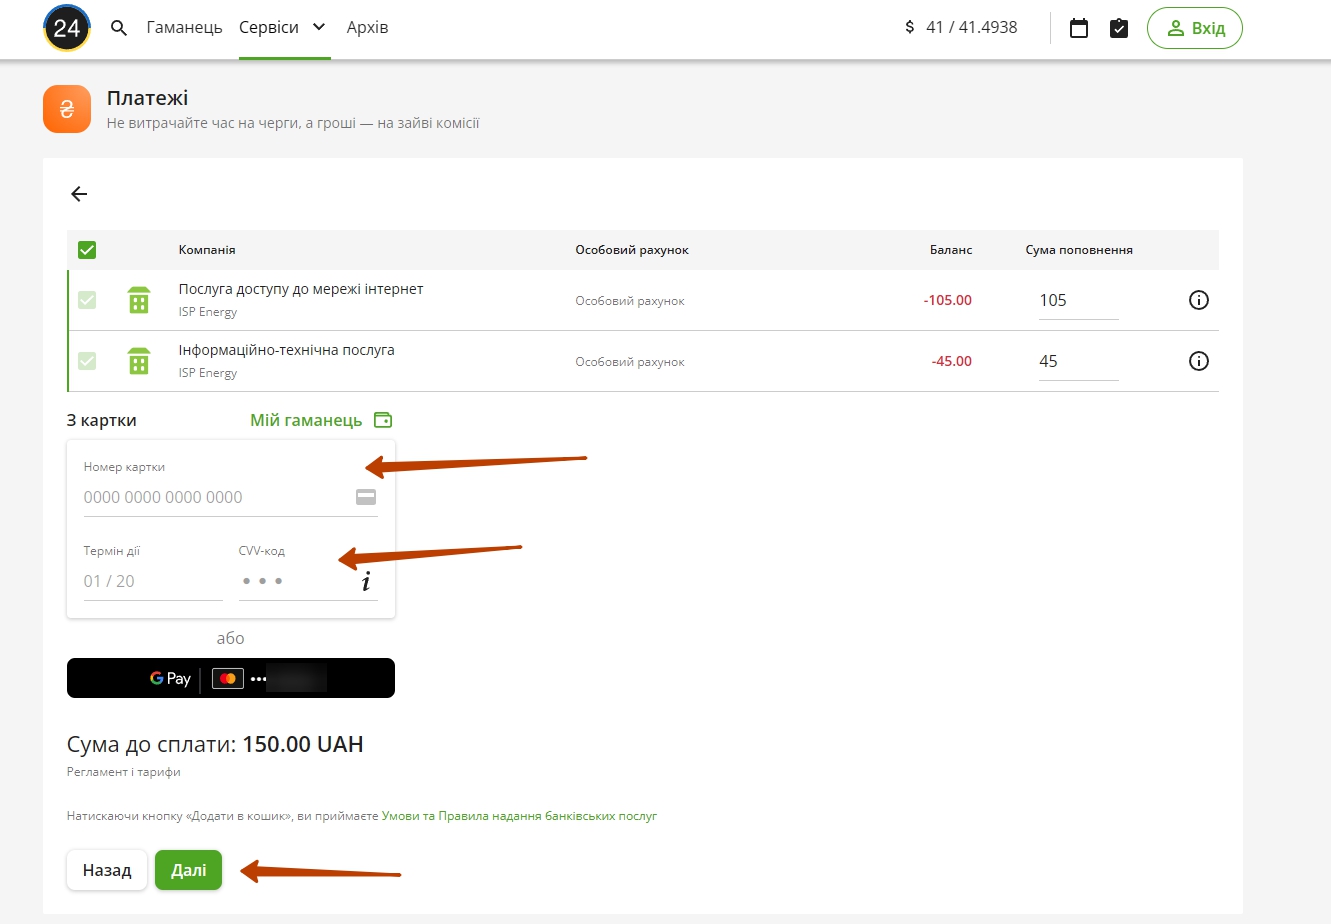This screenshot has height=924, width=1331.
Task: Focus the Термін дії input field
Action: click(153, 581)
